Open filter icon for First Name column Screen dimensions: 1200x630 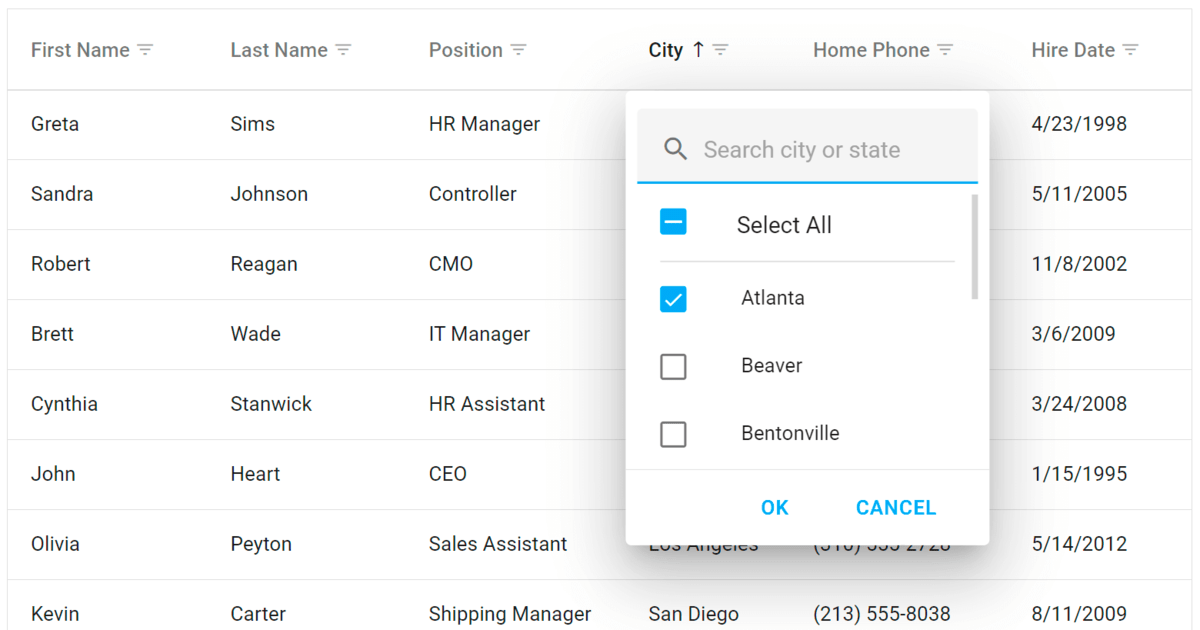tap(145, 50)
